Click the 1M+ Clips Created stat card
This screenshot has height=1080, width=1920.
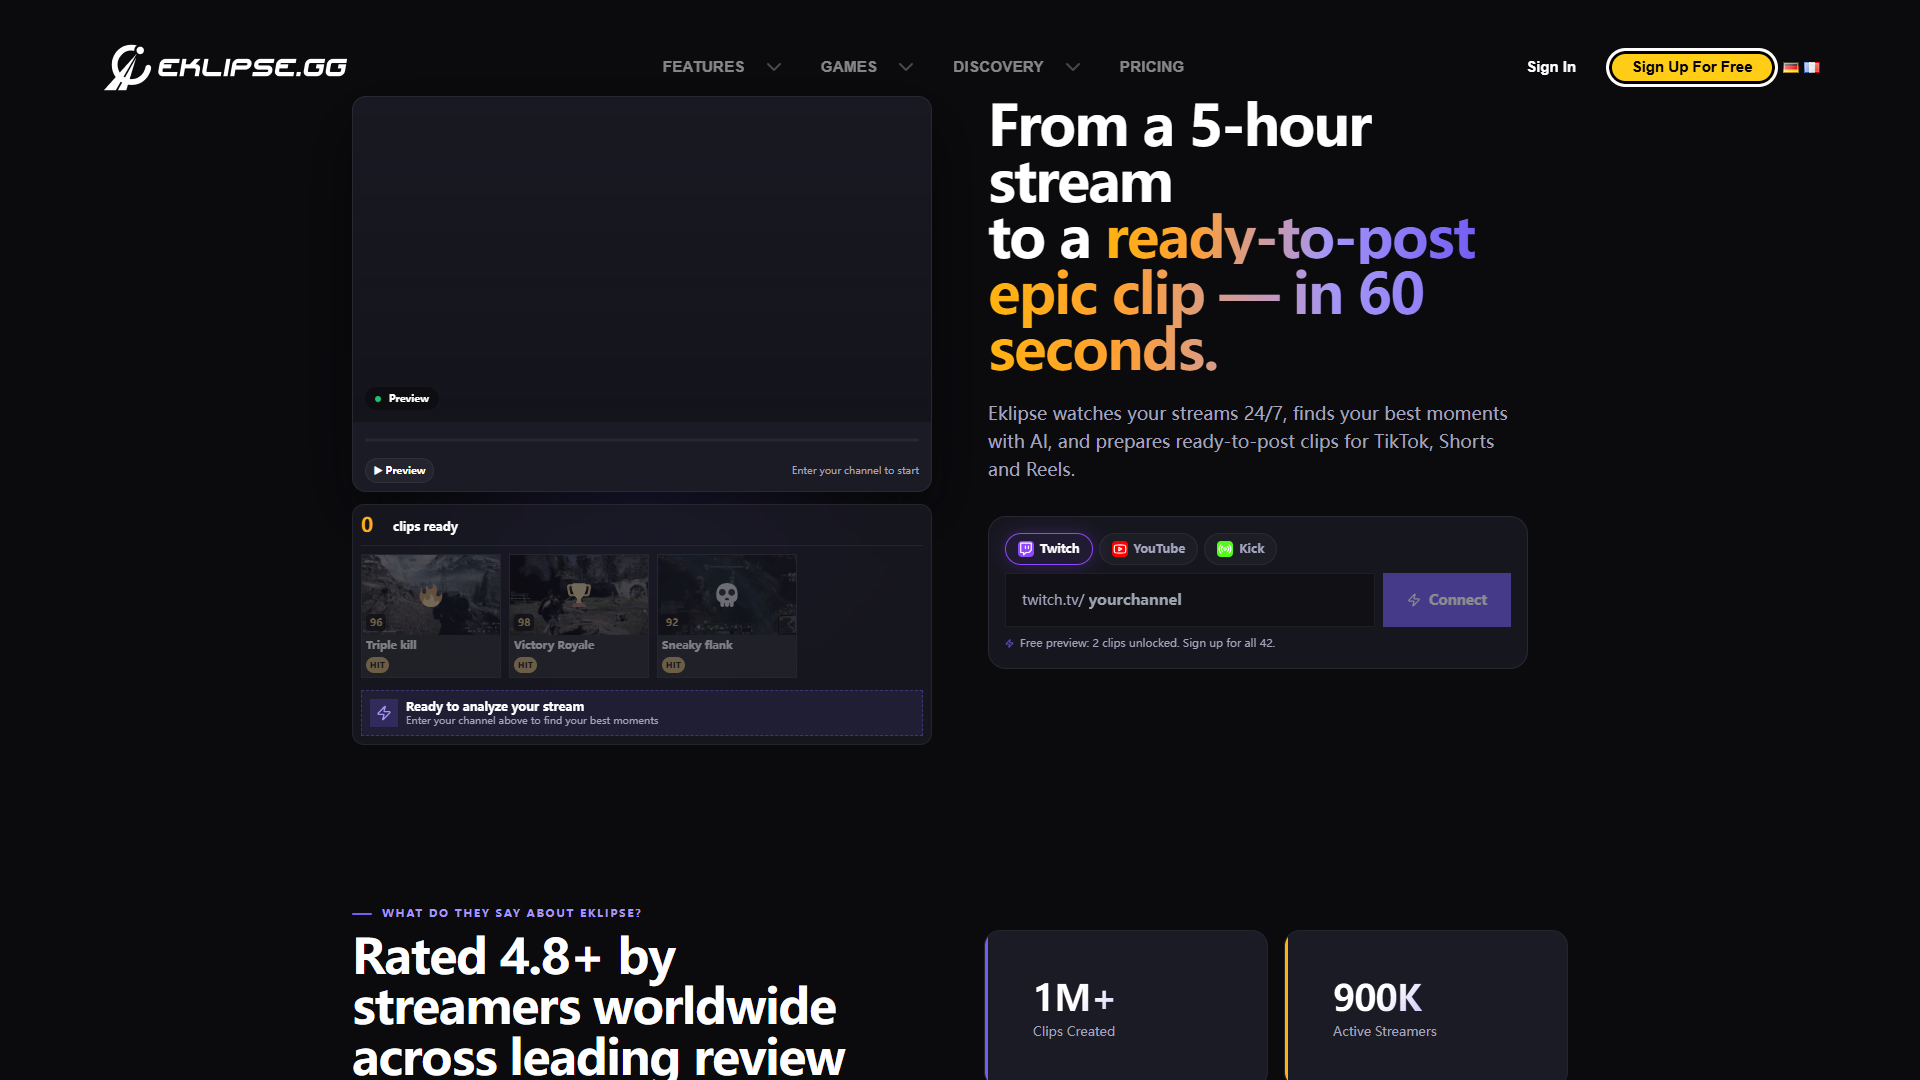pos(1126,1005)
